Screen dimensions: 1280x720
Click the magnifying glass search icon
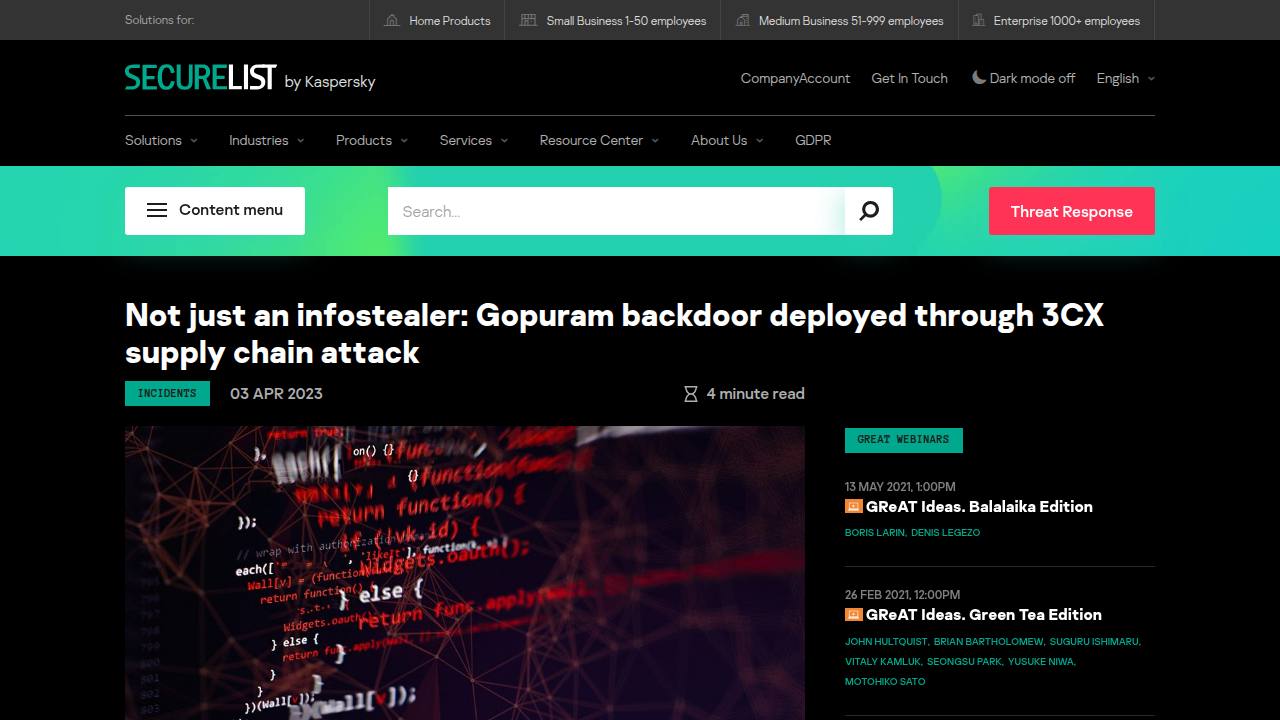869,211
